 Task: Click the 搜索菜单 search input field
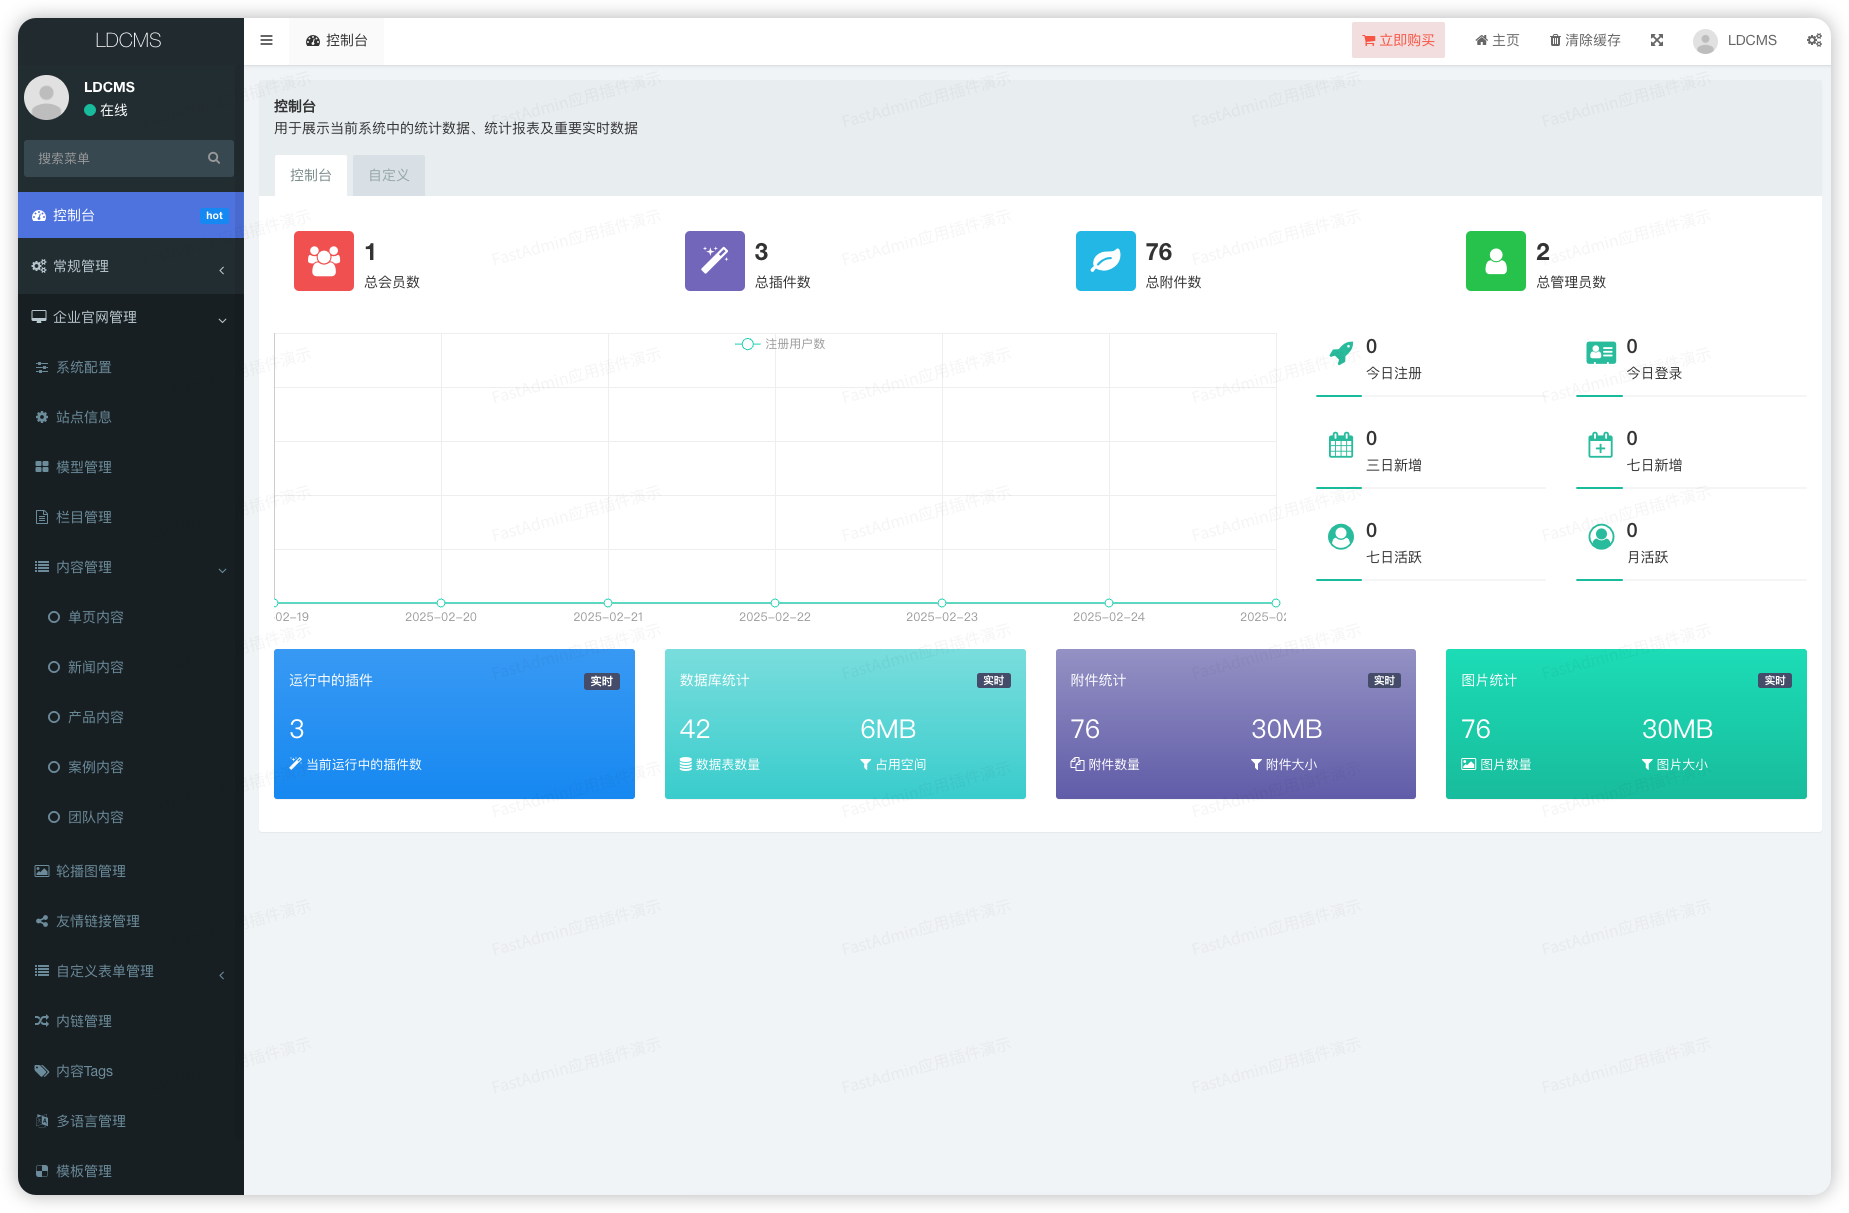(x=115, y=158)
